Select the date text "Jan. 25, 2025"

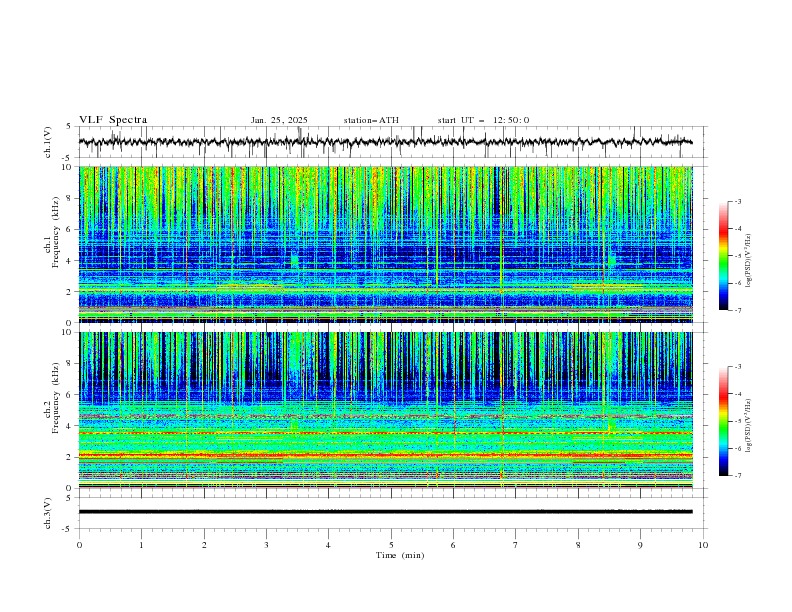(279, 120)
